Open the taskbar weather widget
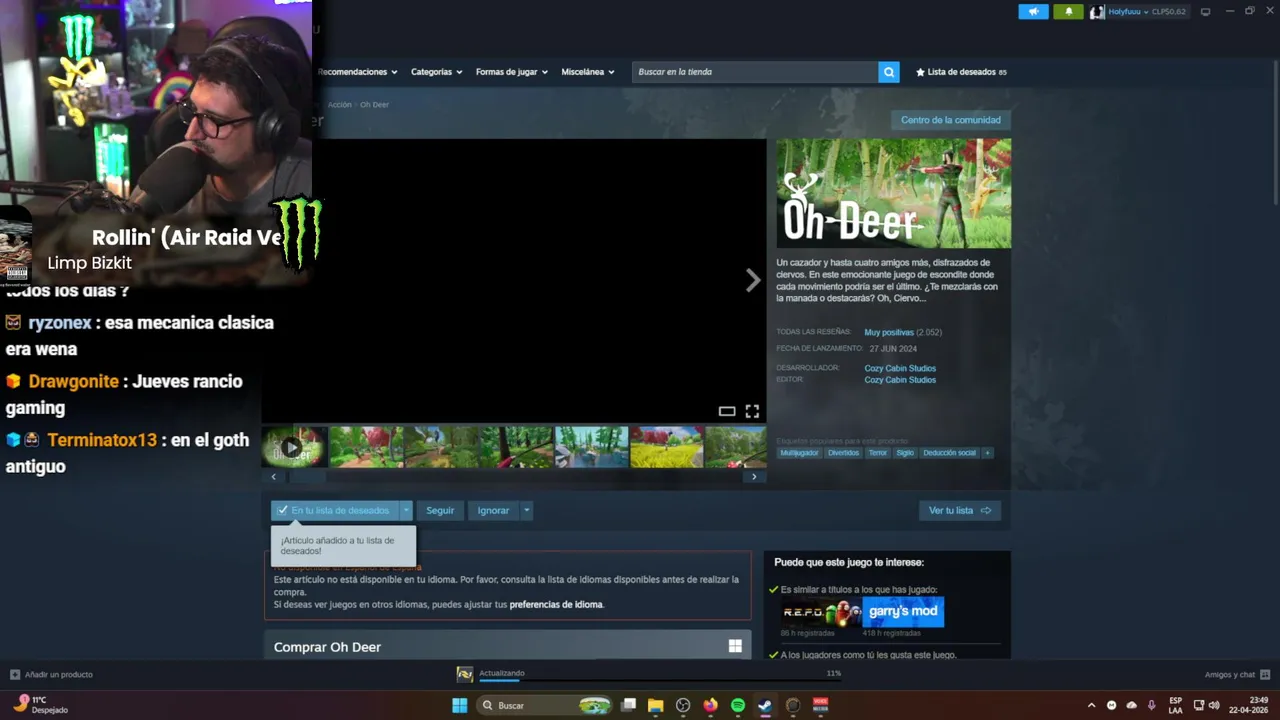1280x720 pixels. tap(42, 705)
